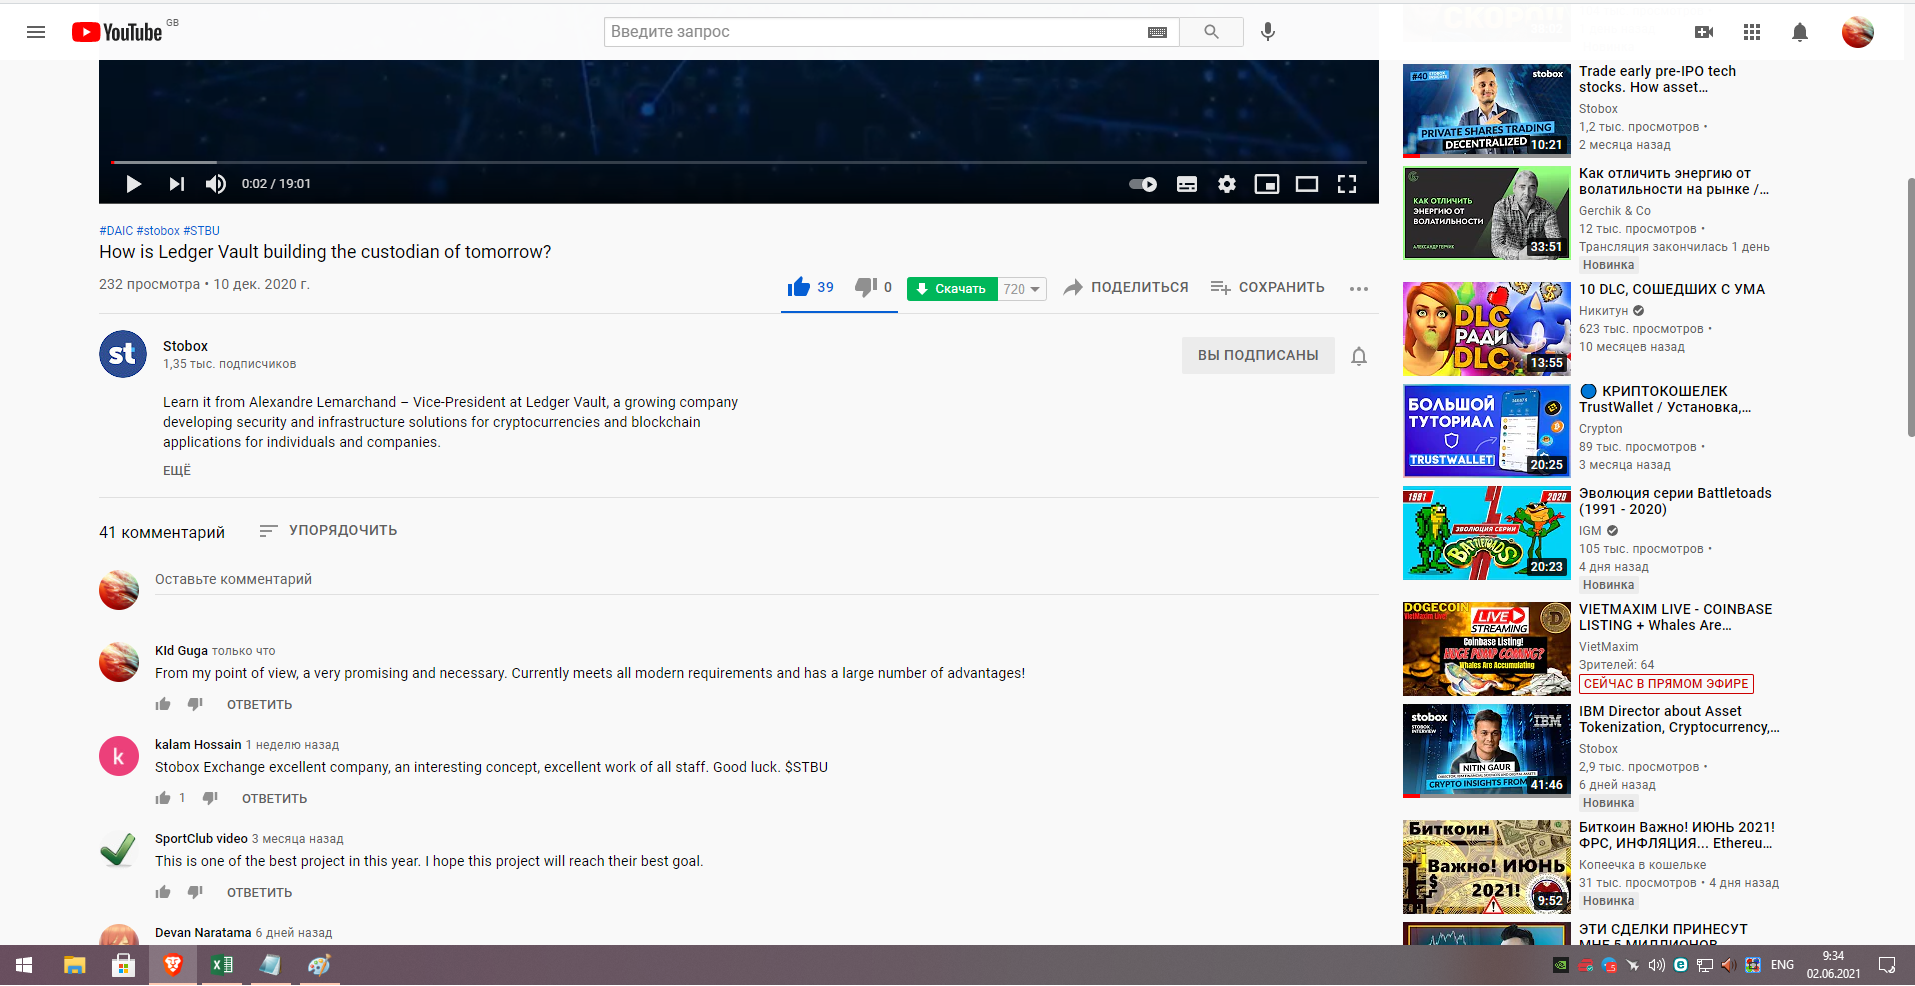This screenshot has width=1915, height=986.
Task: Open the create video camera icon
Action: coord(1704,32)
